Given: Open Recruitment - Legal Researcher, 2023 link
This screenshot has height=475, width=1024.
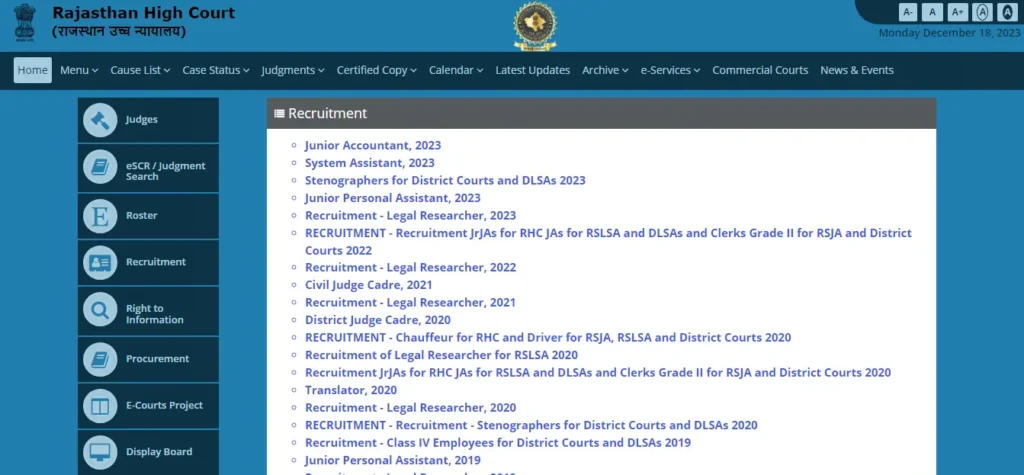Looking at the screenshot, I should tap(410, 216).
